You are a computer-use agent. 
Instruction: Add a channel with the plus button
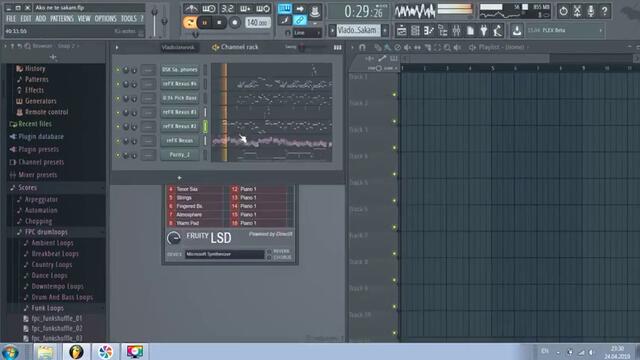coord(179,178)
